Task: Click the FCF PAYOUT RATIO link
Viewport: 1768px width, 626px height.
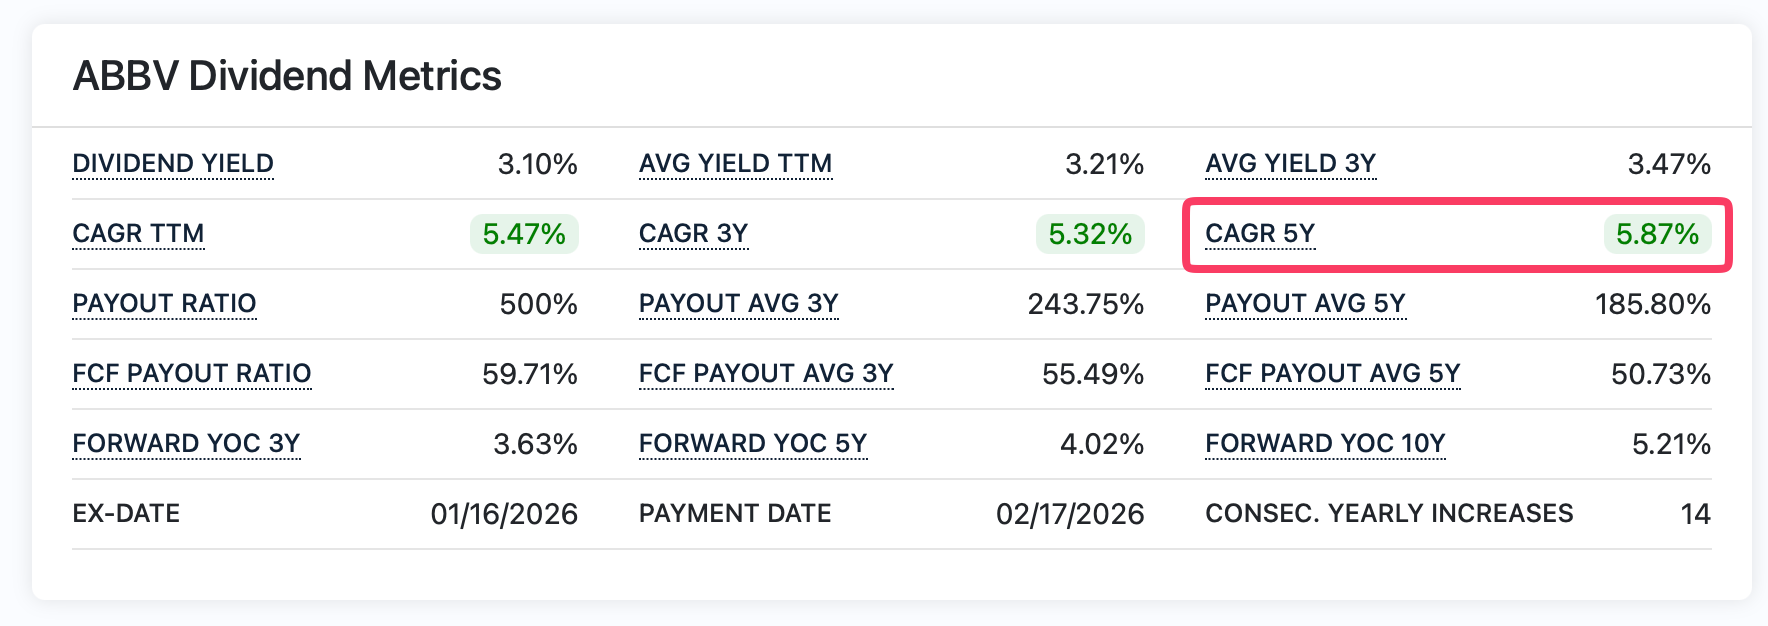Action: click(x=191, y=372)
